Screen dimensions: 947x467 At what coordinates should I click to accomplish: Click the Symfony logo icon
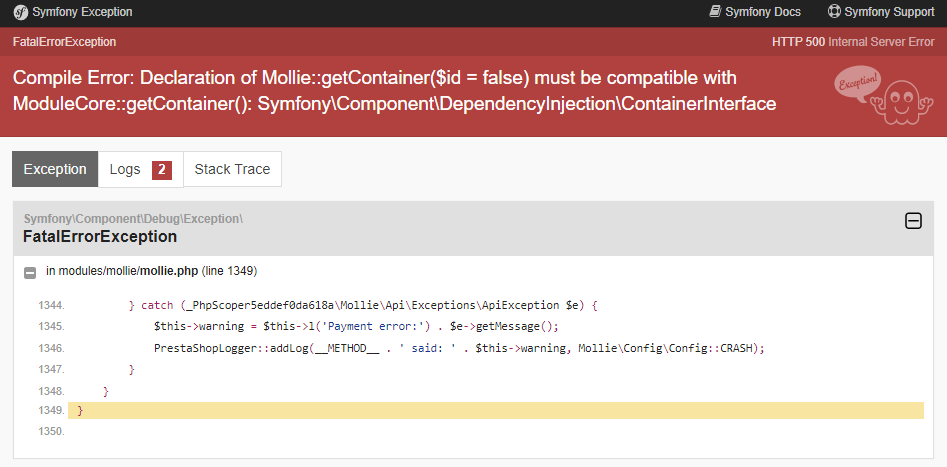(20, 12)
